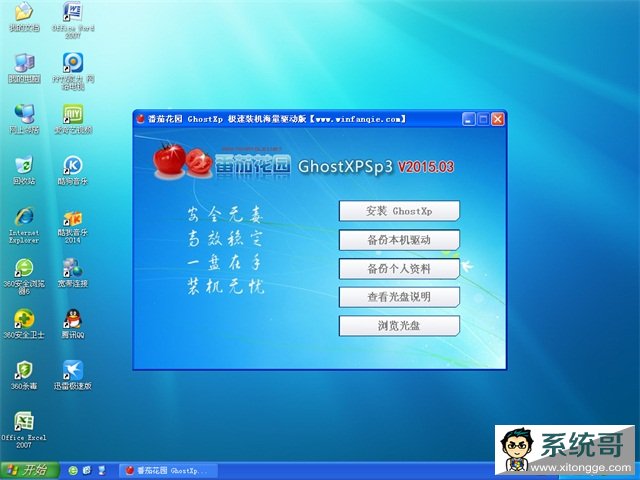The height and width of the screenshot is (480, 640).
Task: Minimize the 番茄花园 GhostXp window
Action: [469, 119]
